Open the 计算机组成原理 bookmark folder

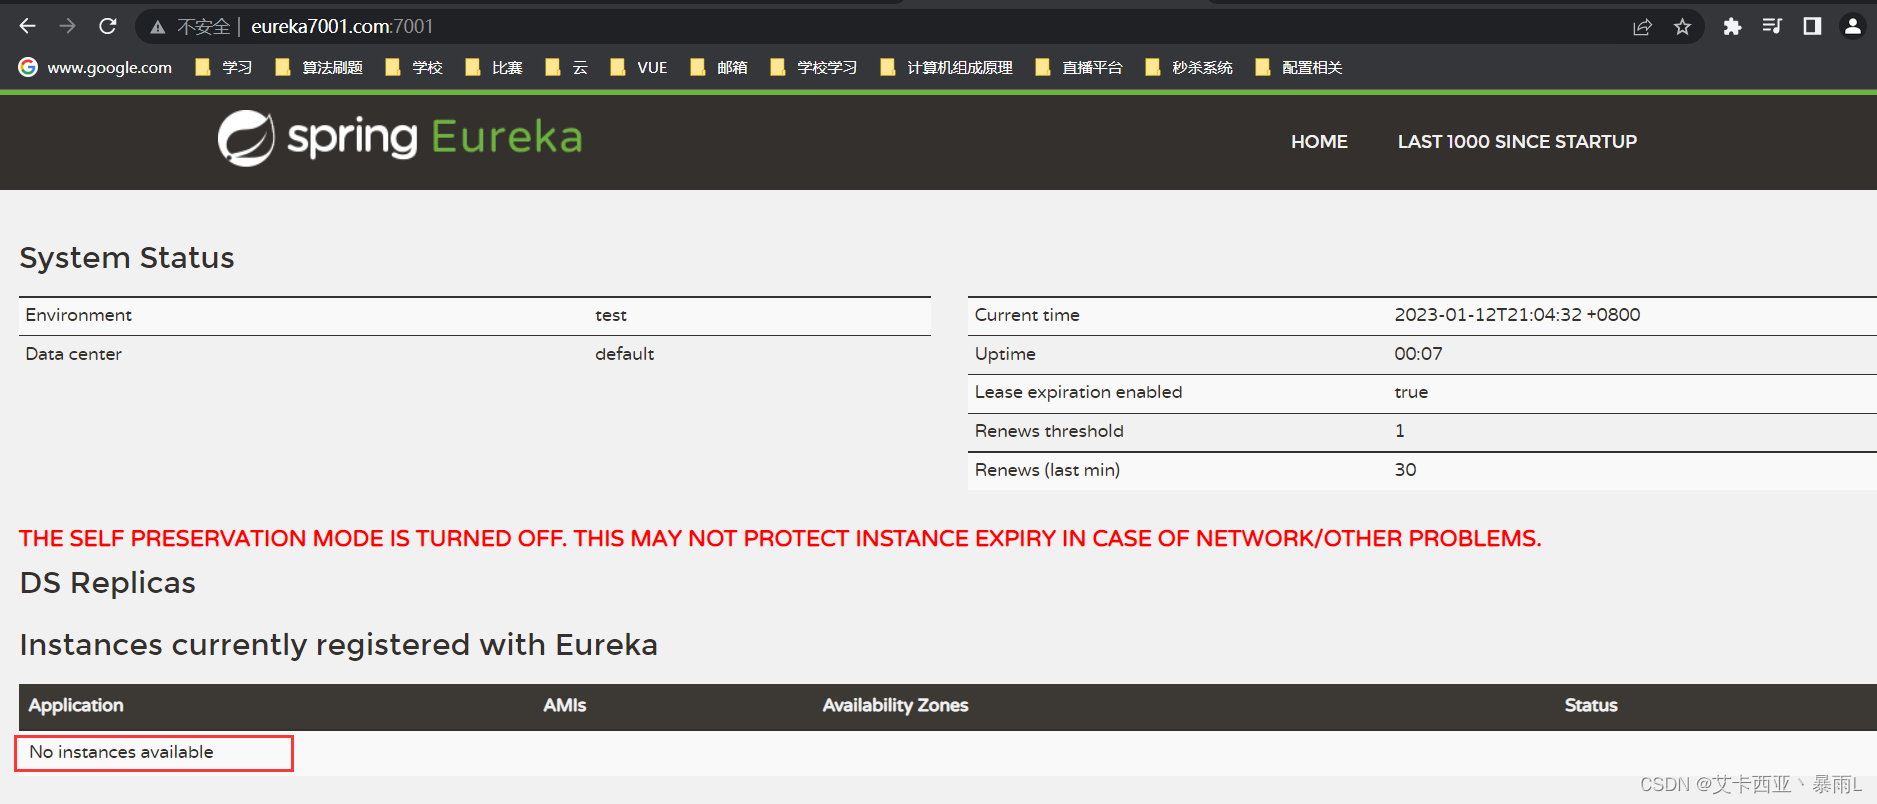(946, 67)
